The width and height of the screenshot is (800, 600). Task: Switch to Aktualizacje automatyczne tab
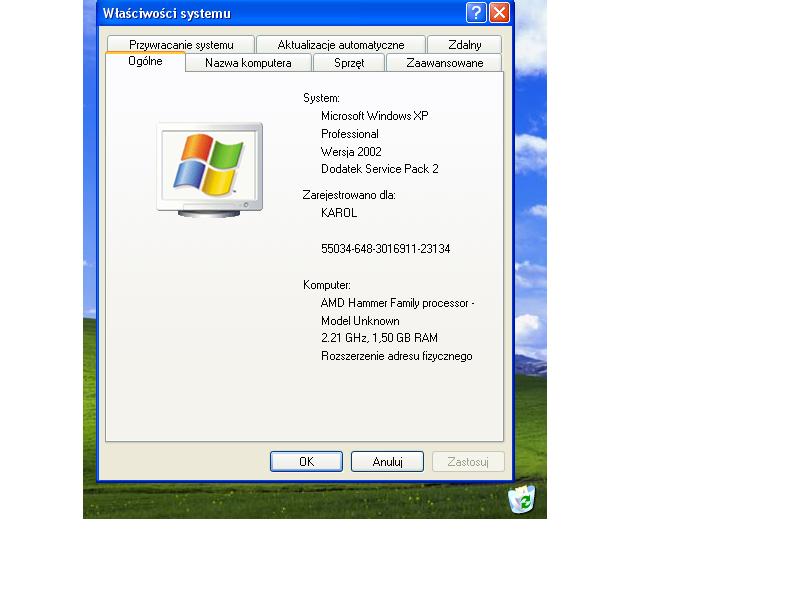(x=341, y=44)
